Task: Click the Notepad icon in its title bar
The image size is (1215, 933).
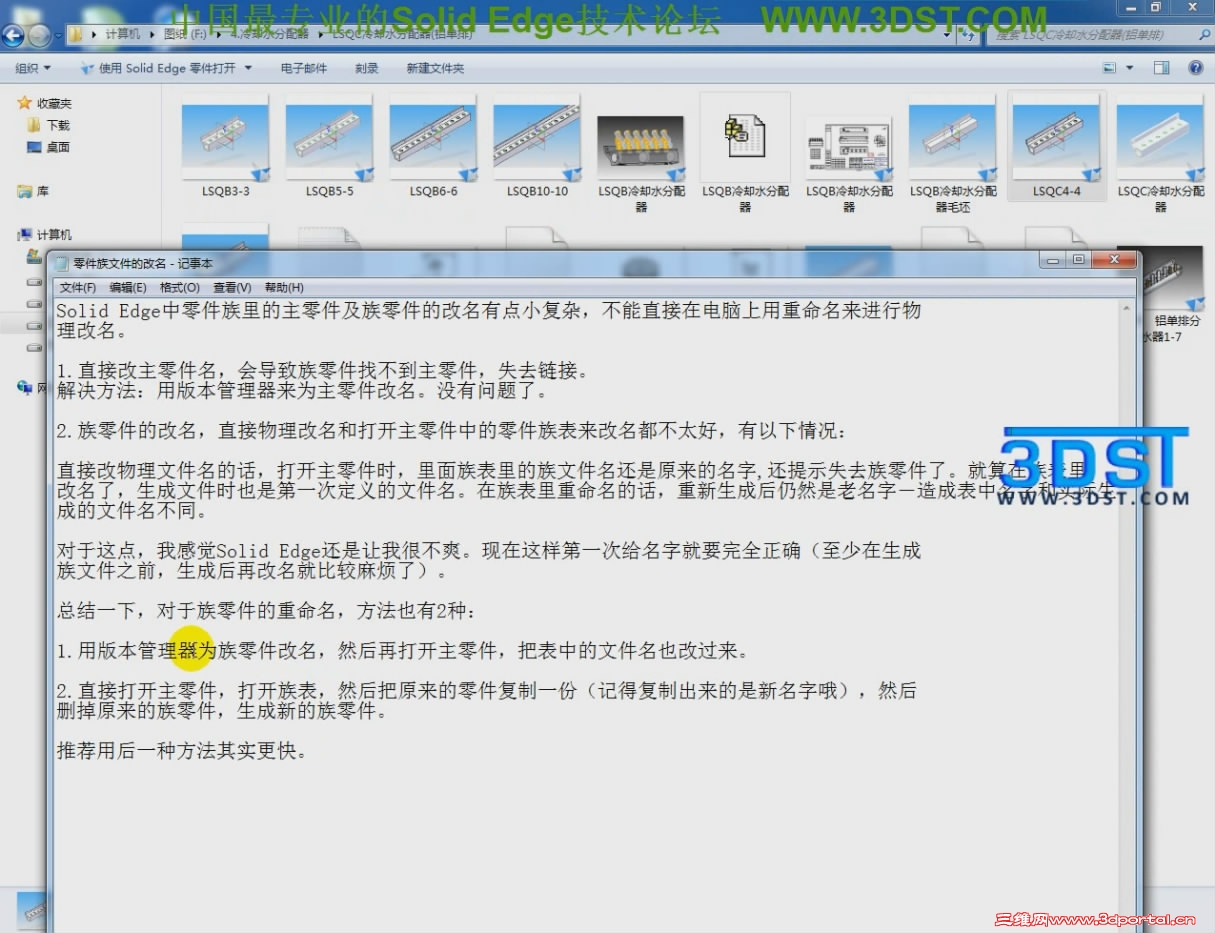Action: (x=62, y=263)
